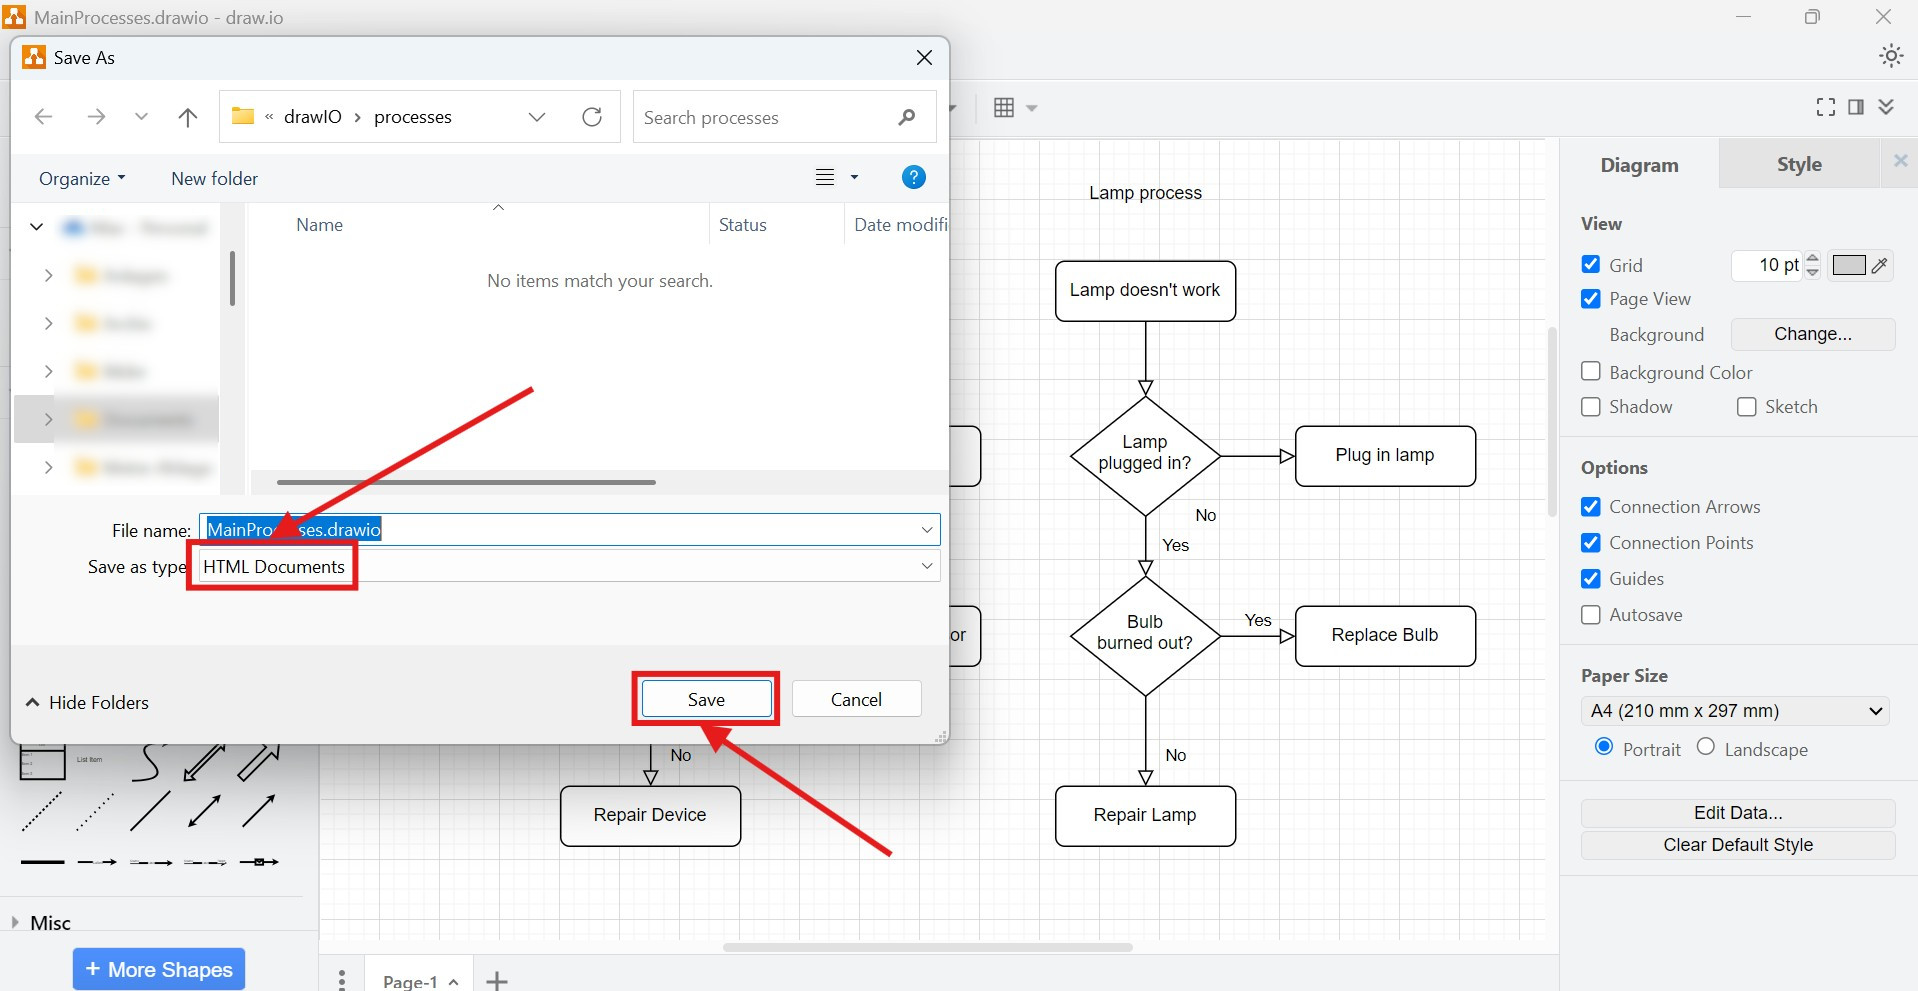
Task: Click the More Shapes button
Action: tap(157, 968)
